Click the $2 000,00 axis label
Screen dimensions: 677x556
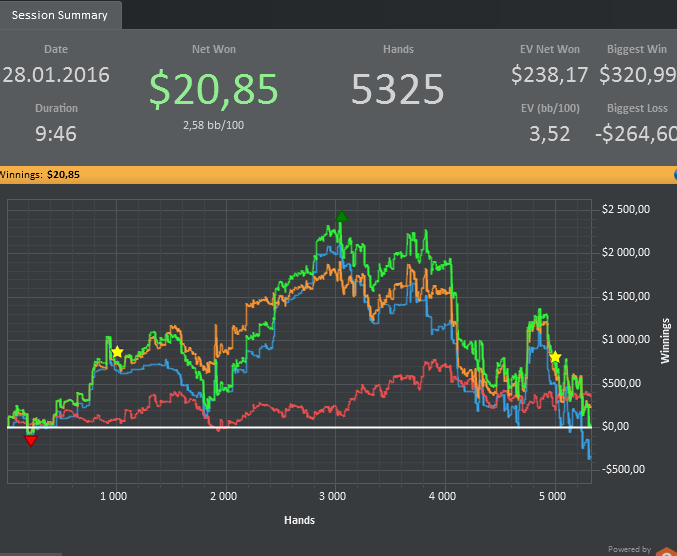[626, 252]
